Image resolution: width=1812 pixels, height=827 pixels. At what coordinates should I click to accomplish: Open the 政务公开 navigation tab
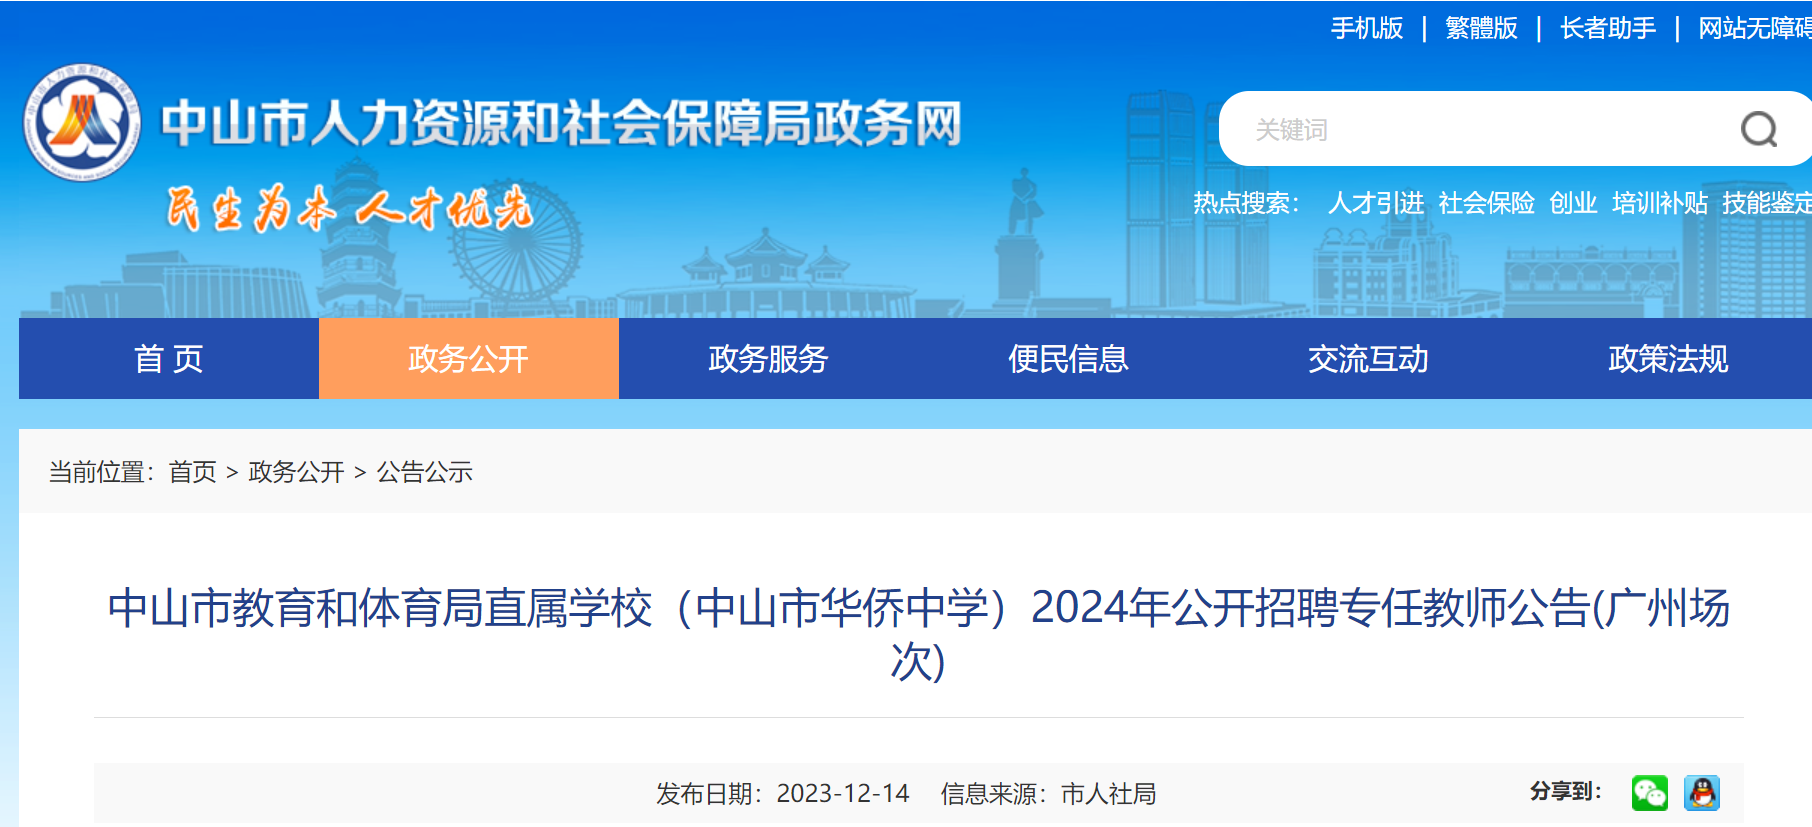(x=469, y=358)
